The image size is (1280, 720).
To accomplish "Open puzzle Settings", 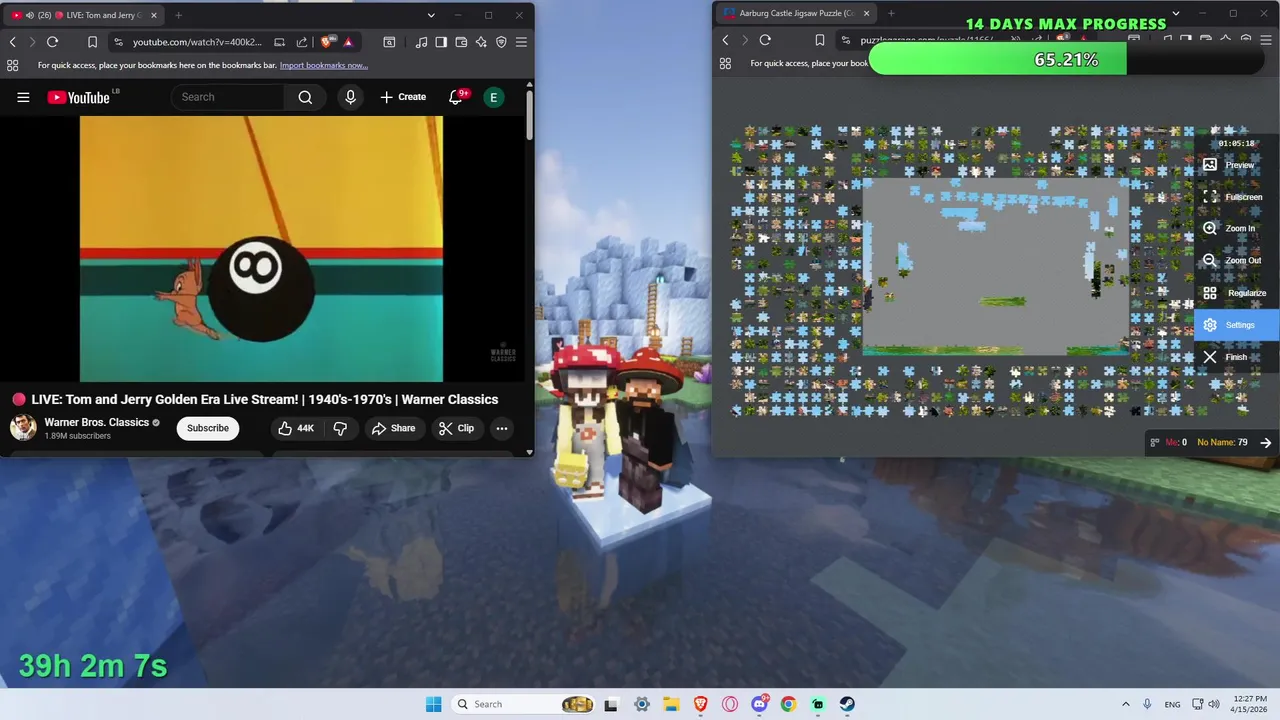I will click(1238, 325).
